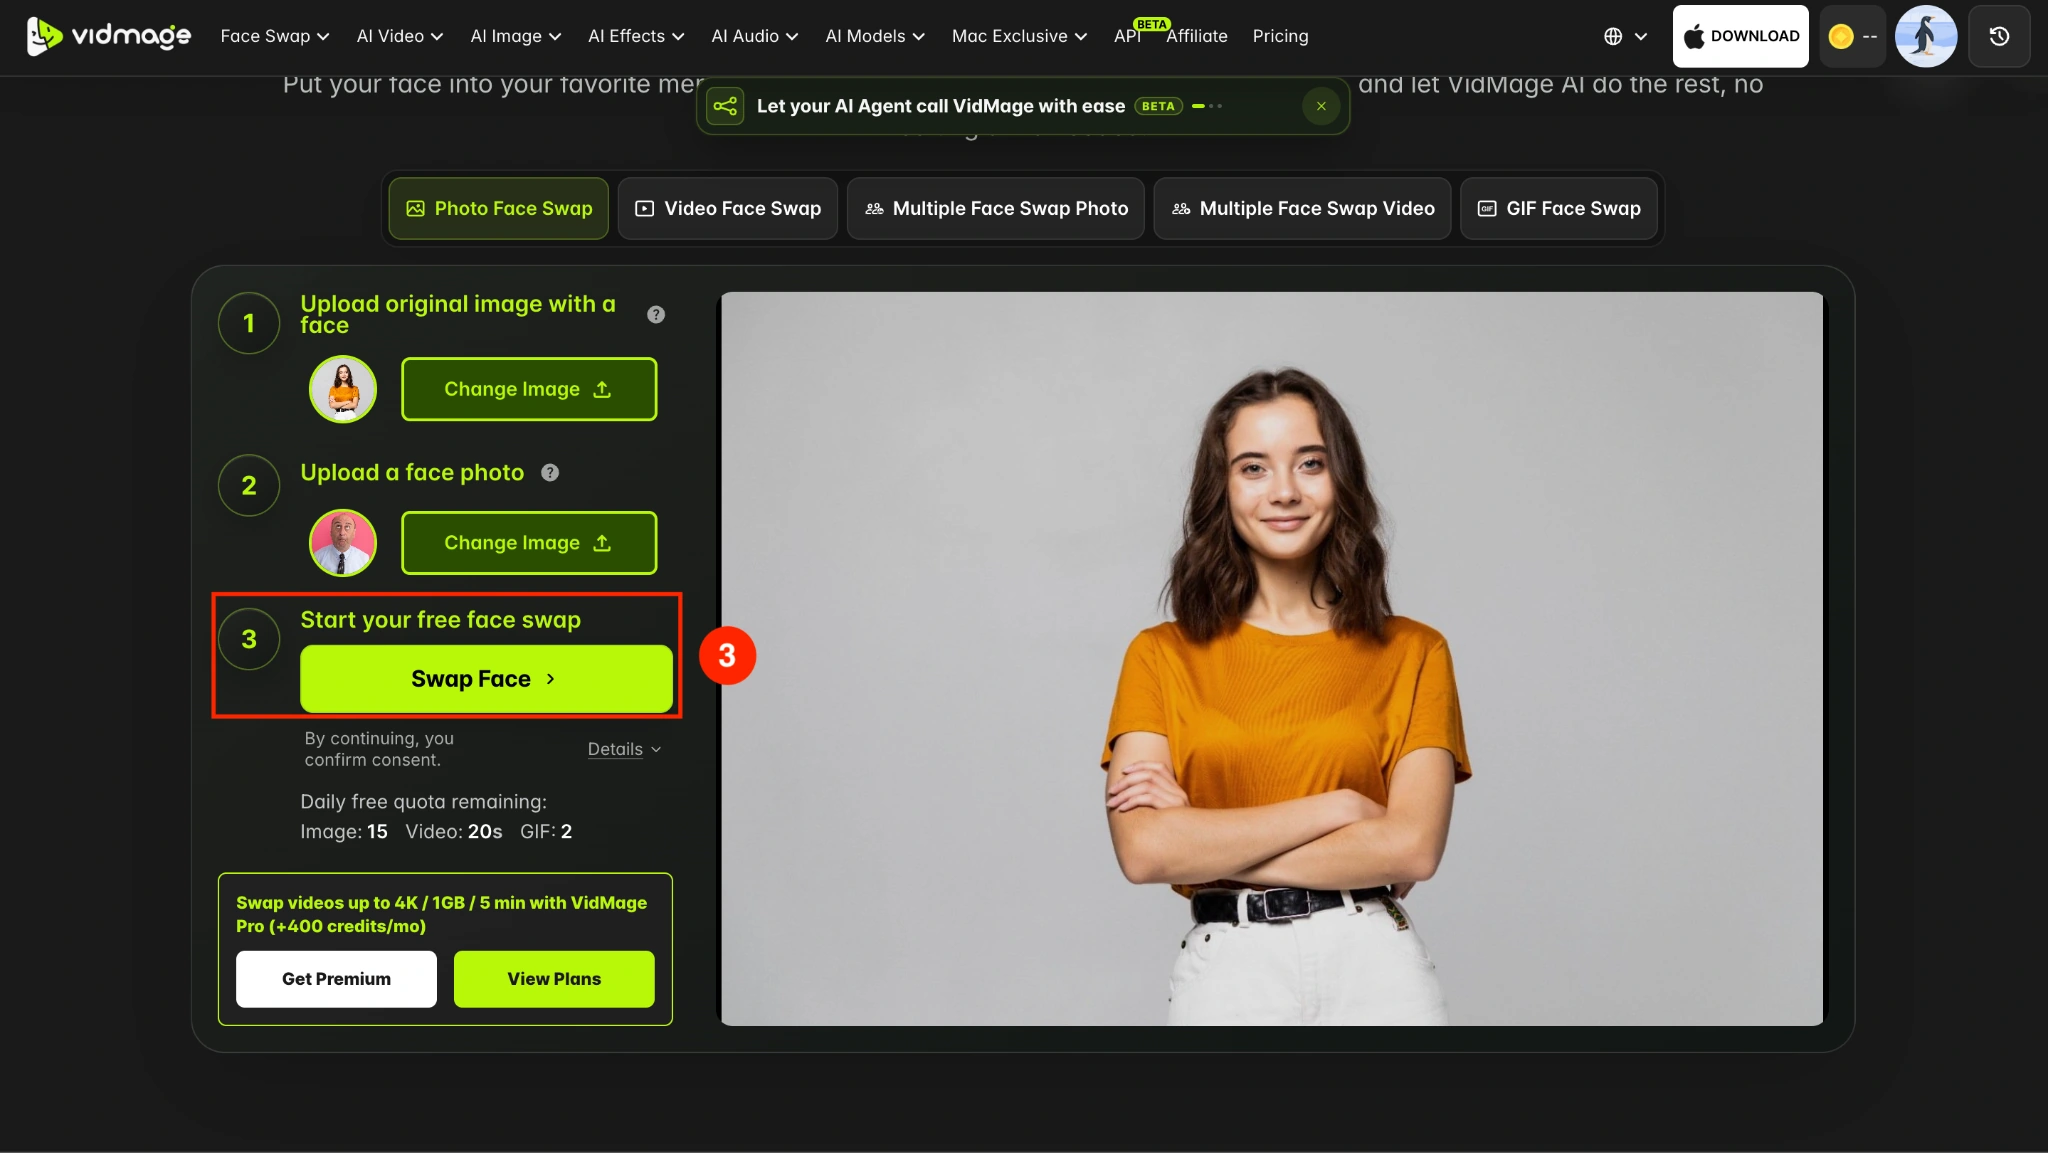Expand the AI Models menu
Screen dimensions: 2048x1153
tap(874, 36)
